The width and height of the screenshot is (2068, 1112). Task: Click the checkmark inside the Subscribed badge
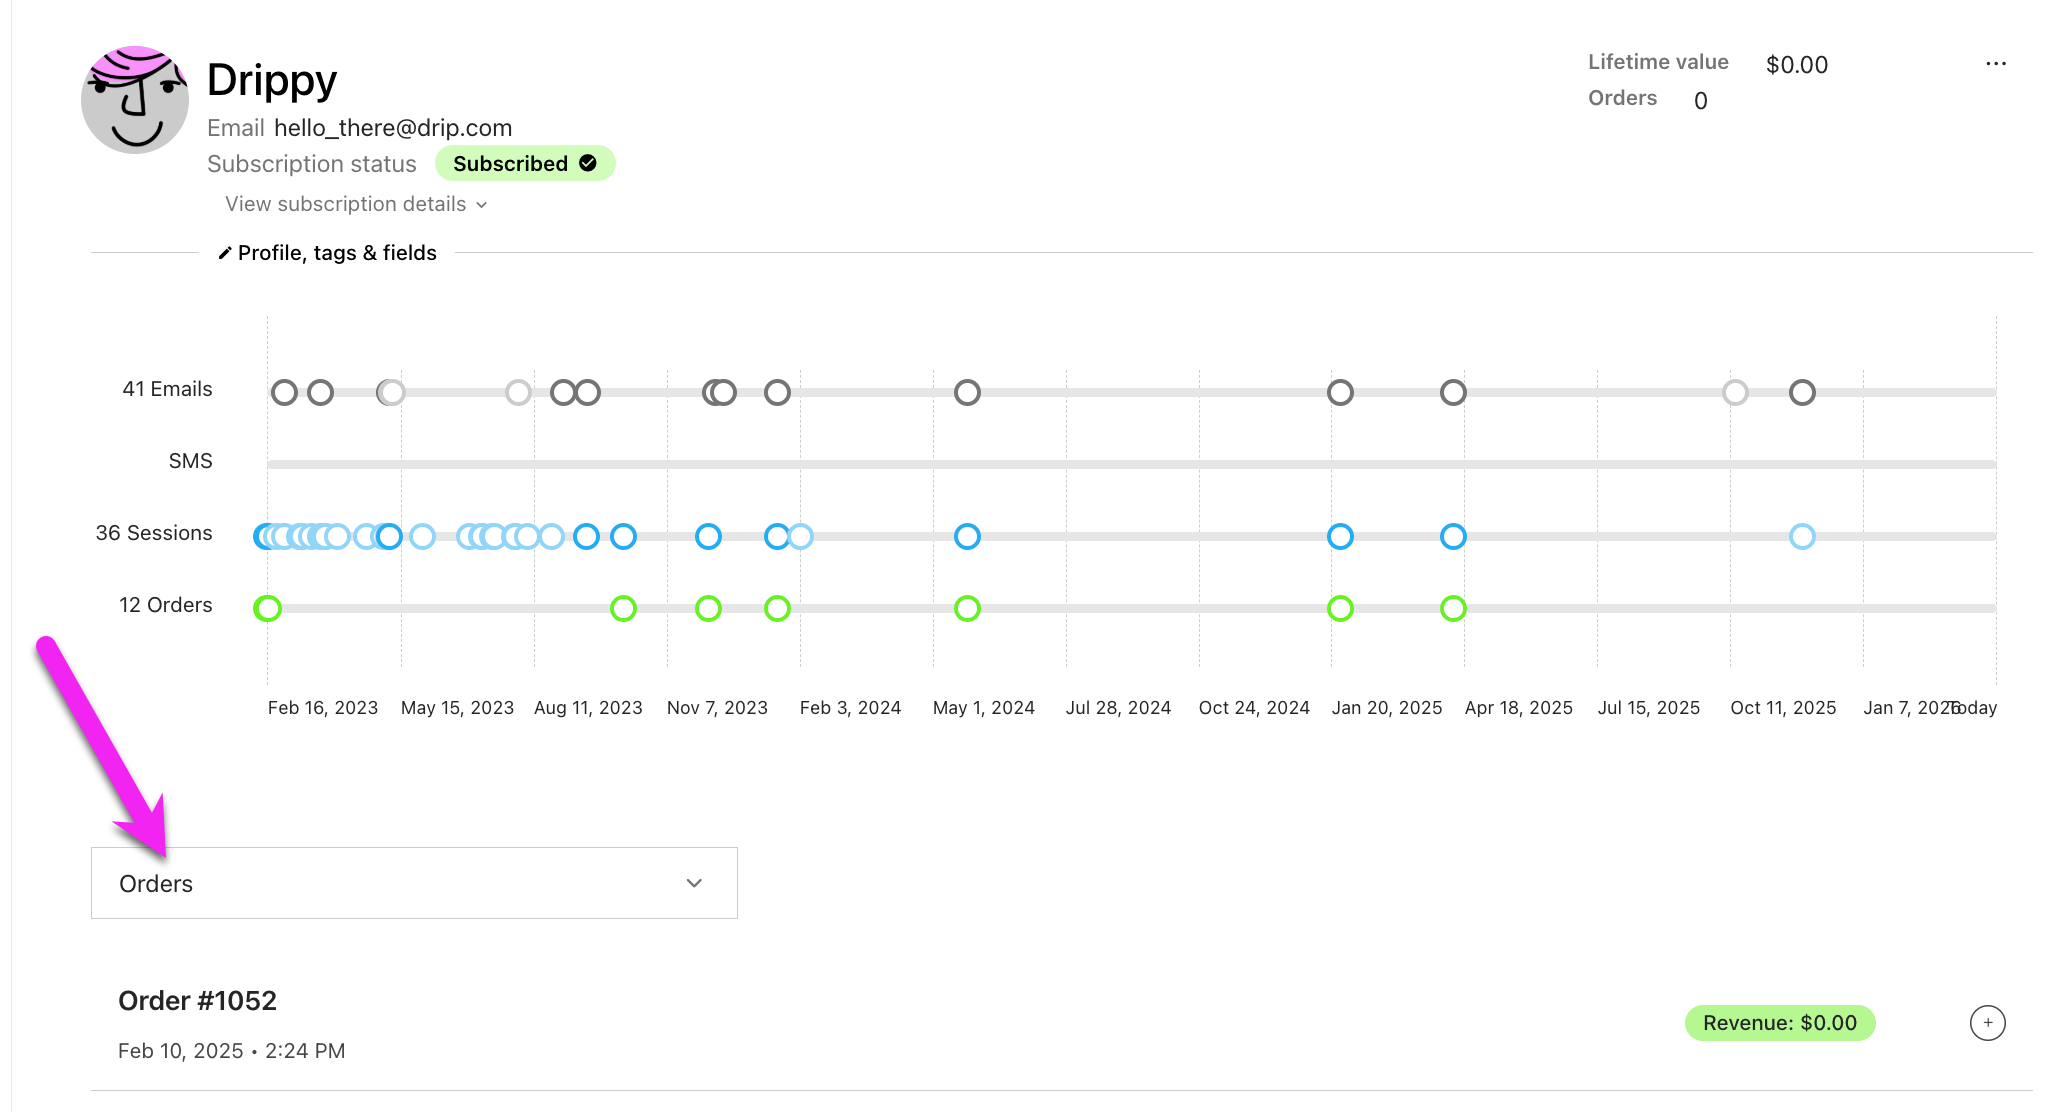point(587,163)
